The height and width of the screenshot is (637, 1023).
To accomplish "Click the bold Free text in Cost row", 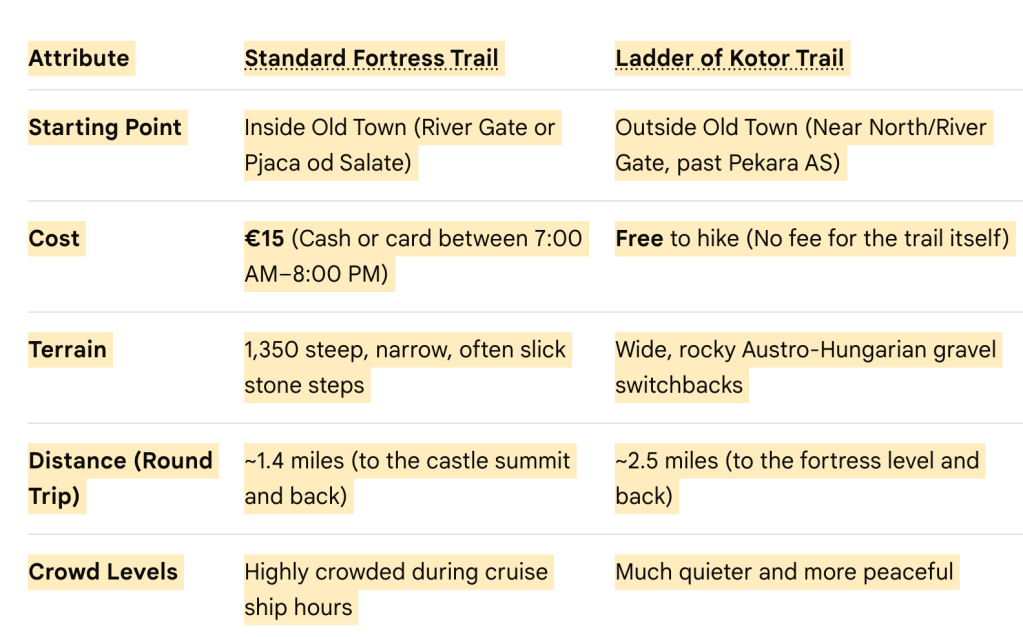I will 639,238.
